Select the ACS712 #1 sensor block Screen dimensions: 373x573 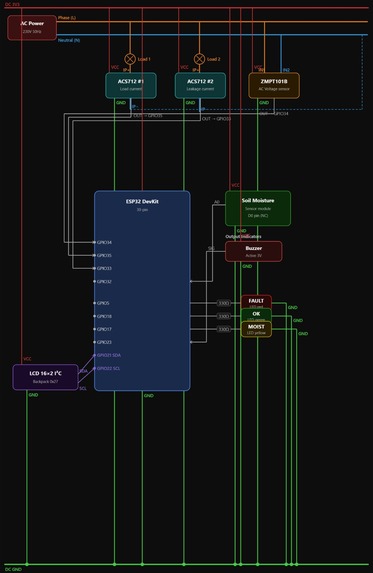pos(131,85)
